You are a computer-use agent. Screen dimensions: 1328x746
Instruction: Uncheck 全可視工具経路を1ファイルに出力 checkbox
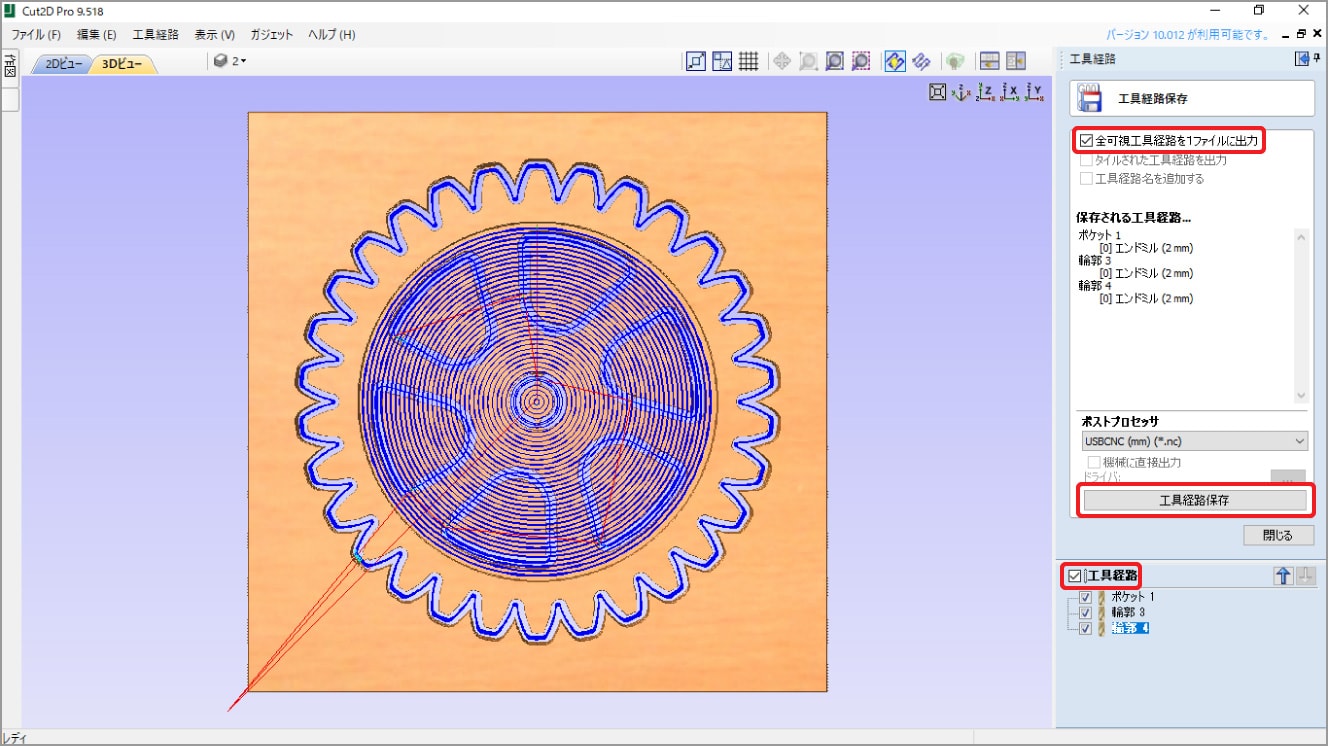1086,141
